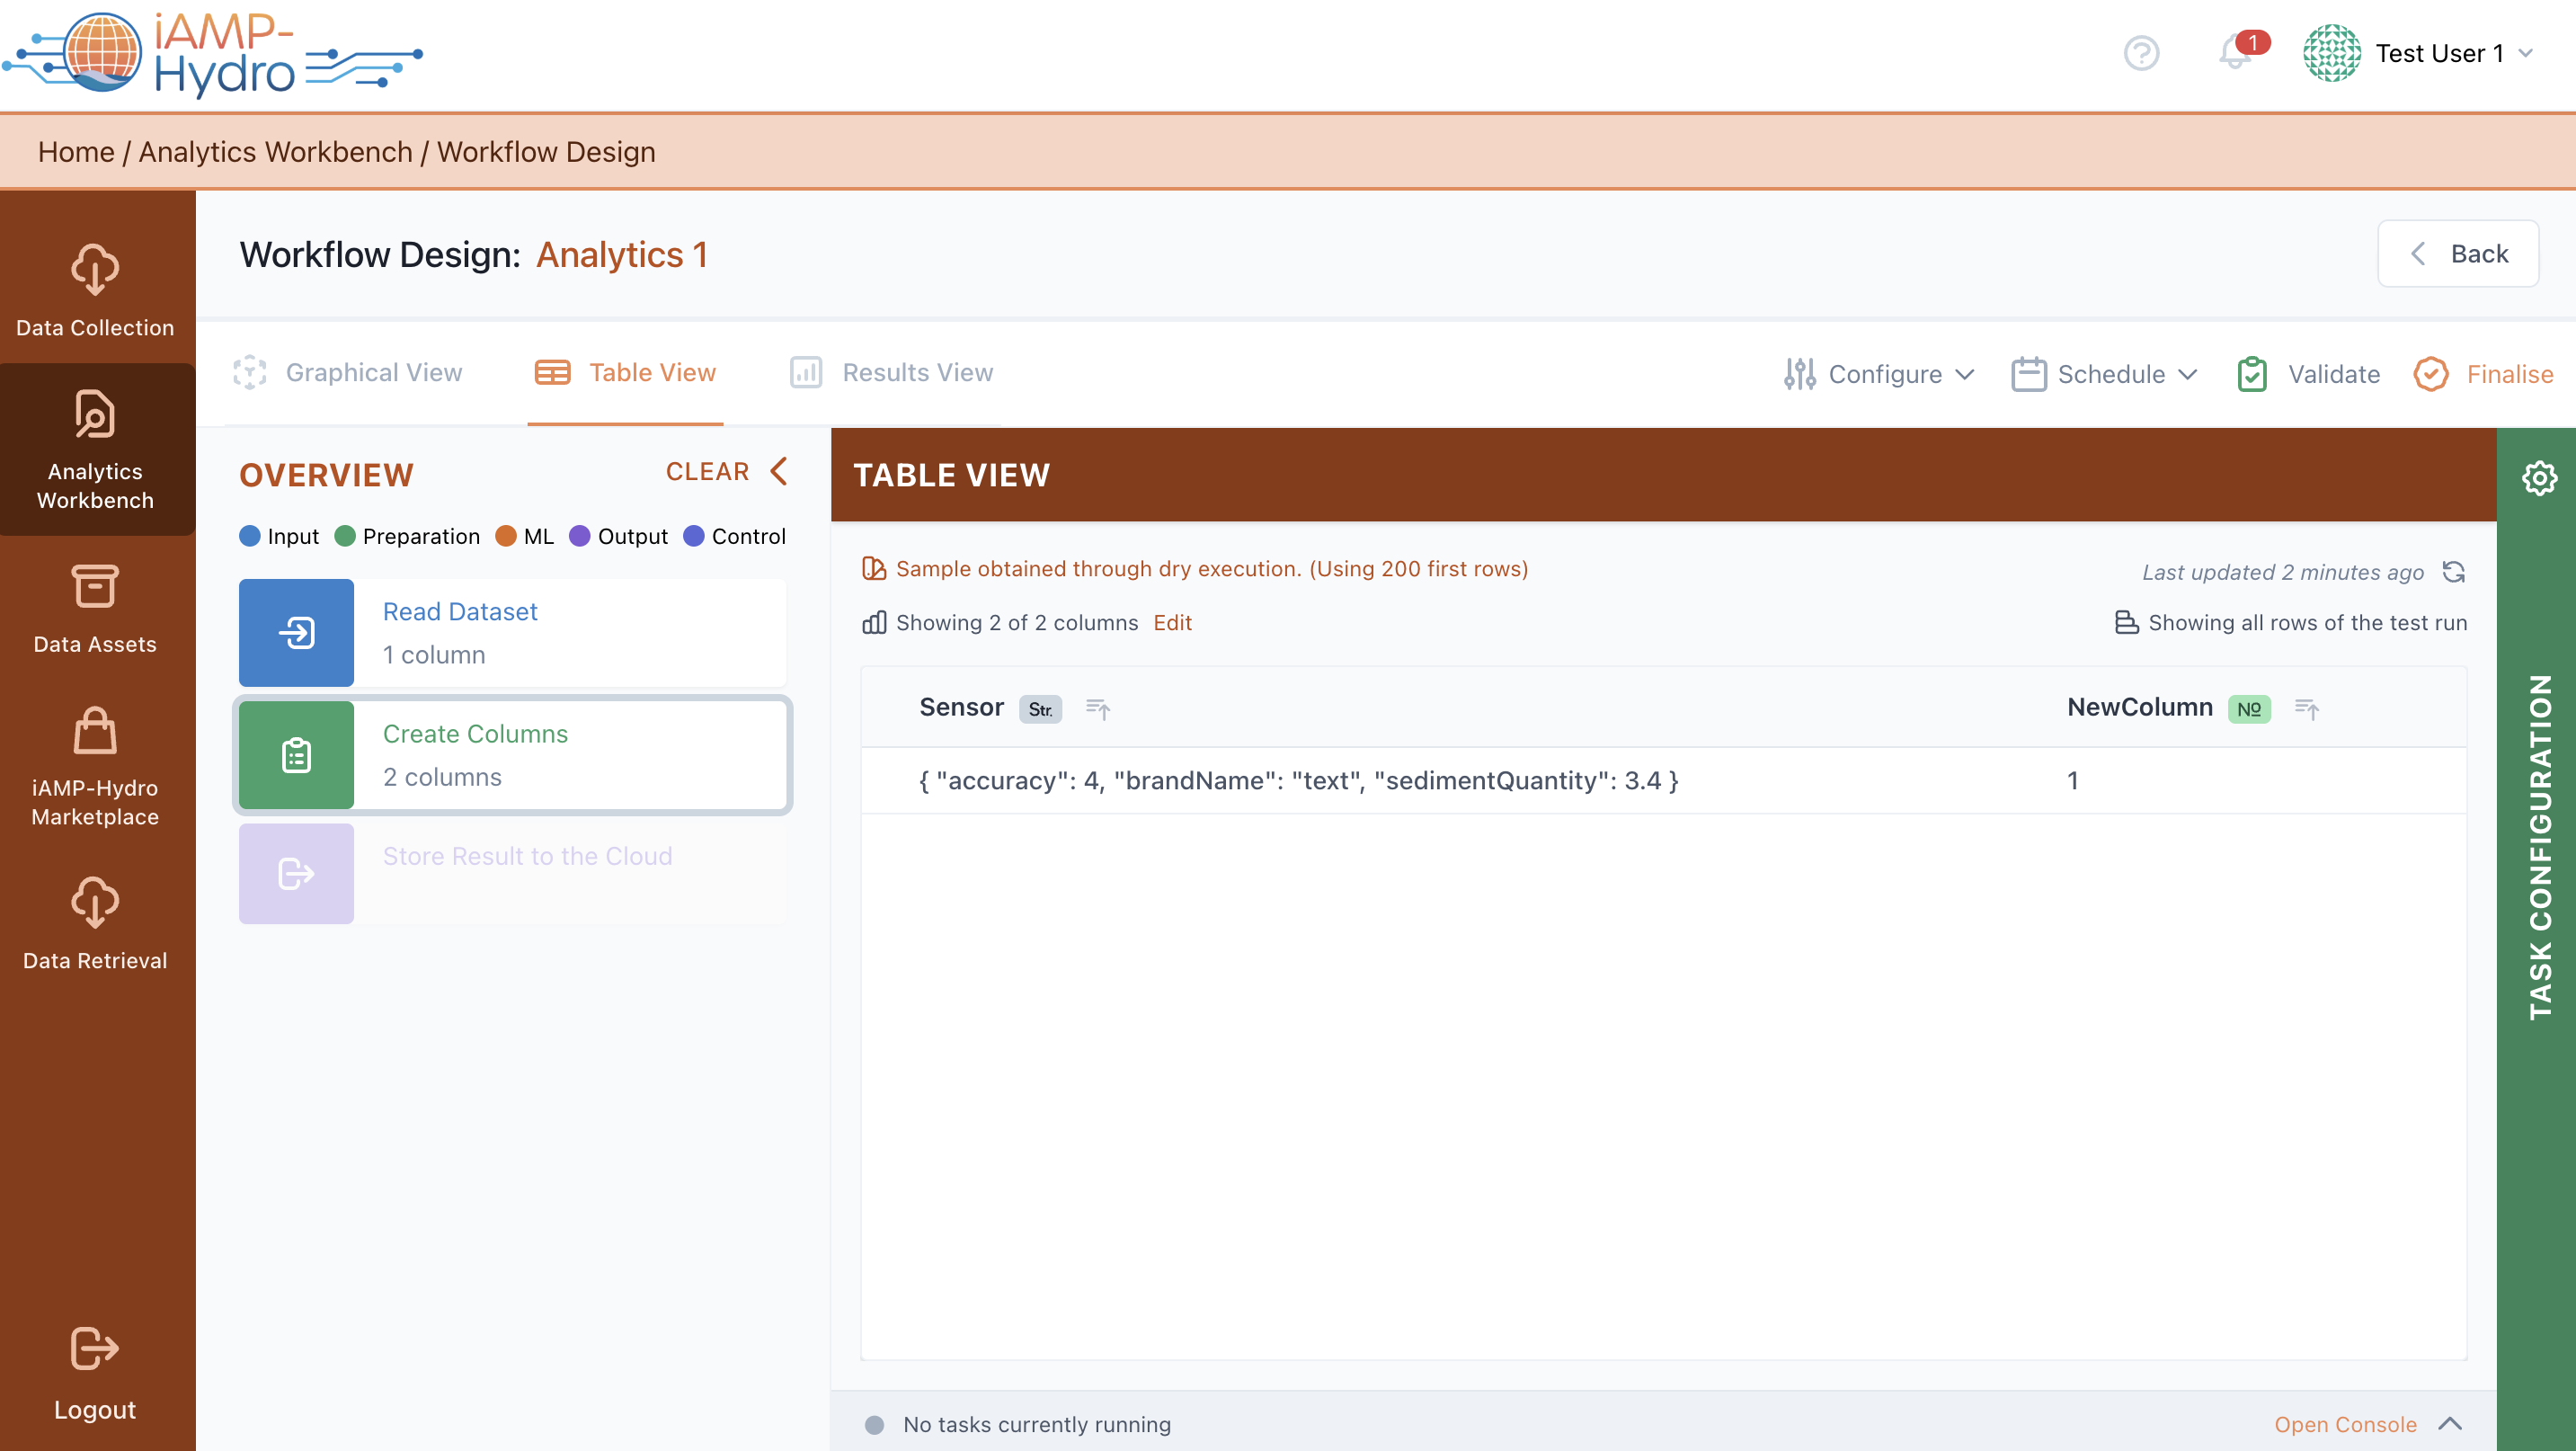Click the help question mark icon

(x=2141, y=53)
